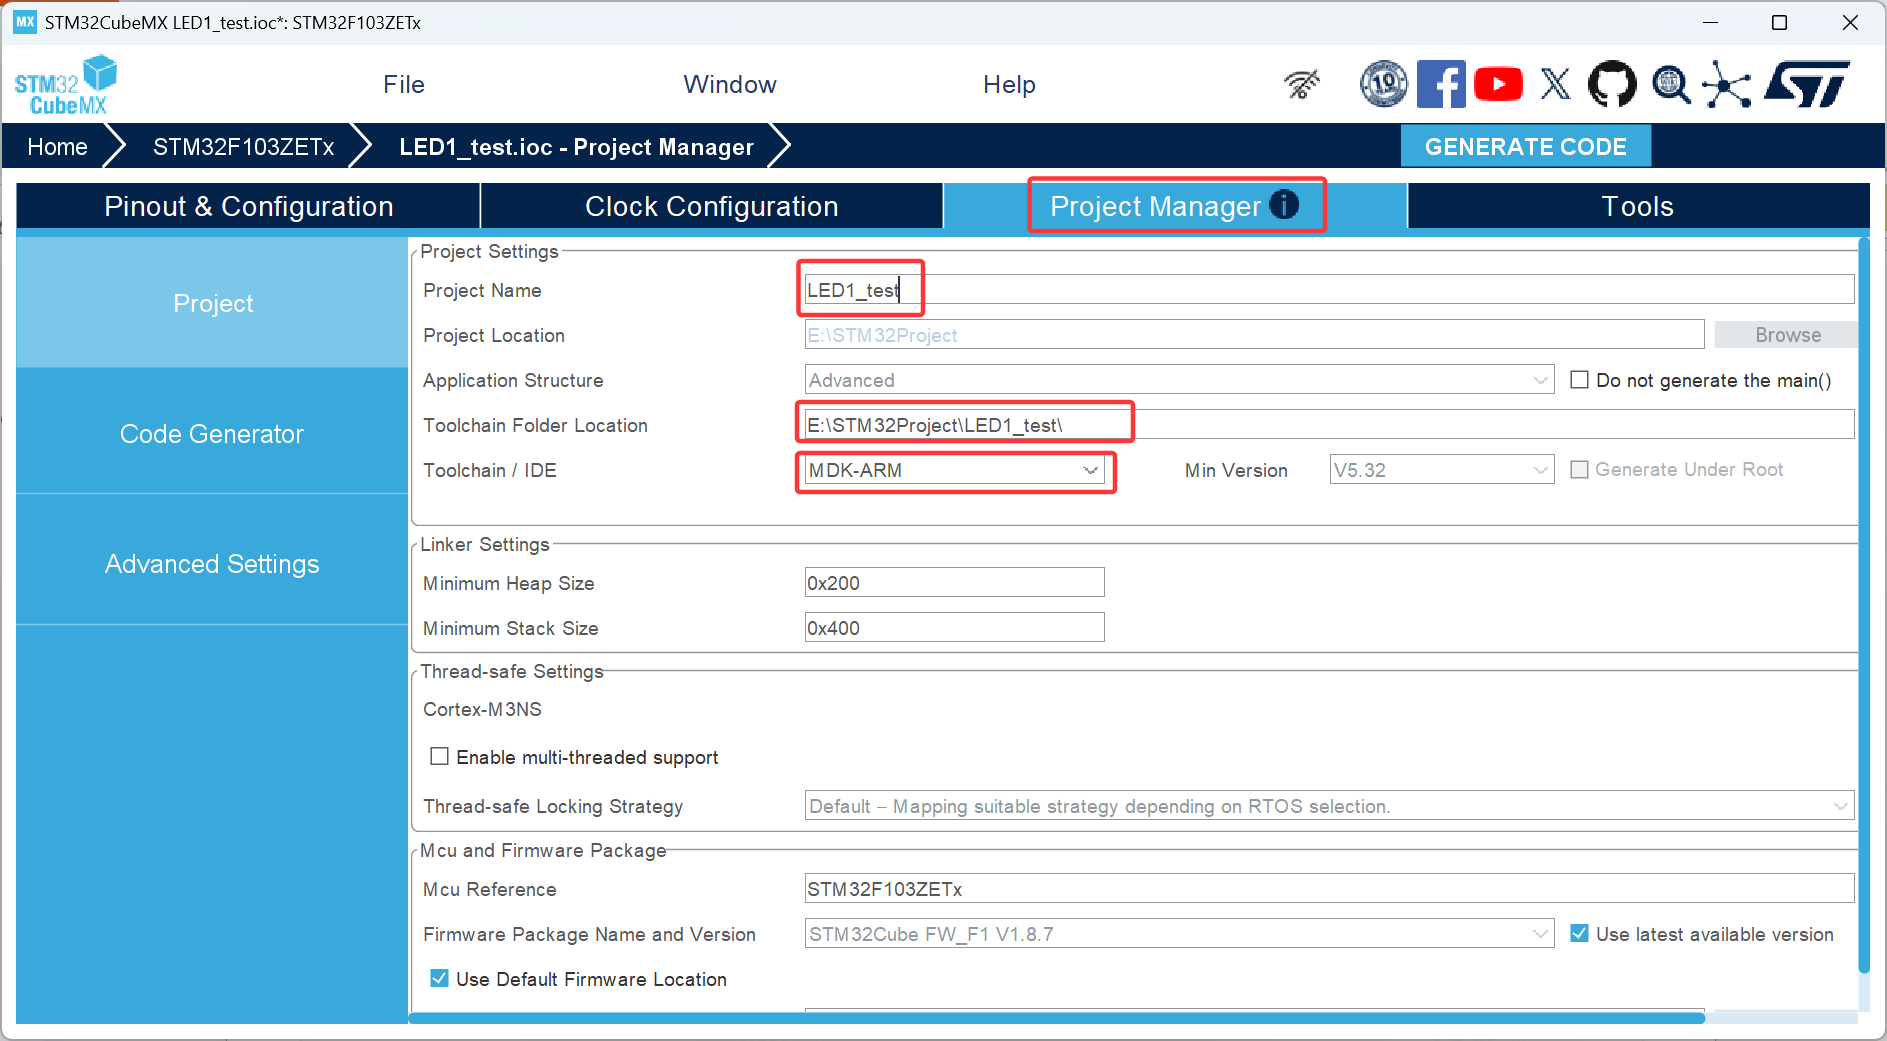The image size is (1887, 1041).
Task: Uncheck Use Default Firmware Location
Action: point(439,978)
